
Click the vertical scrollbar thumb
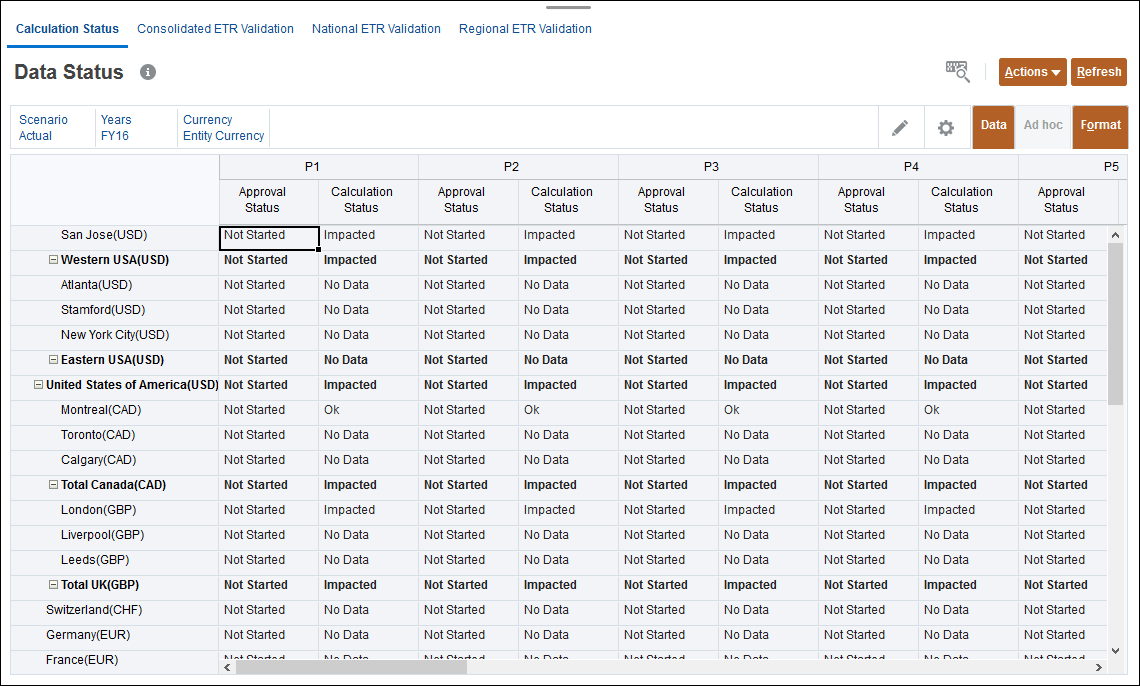[x=1115, y=324]
